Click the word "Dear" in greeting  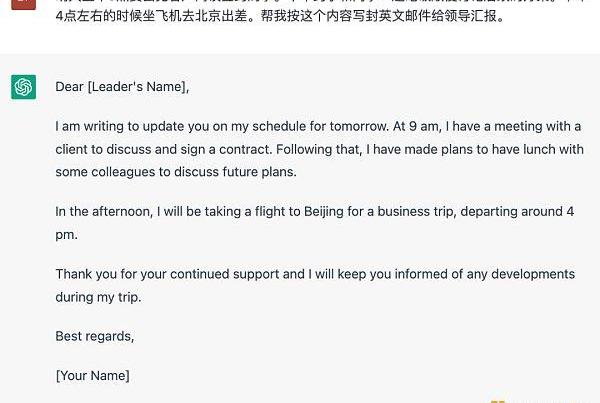point(70,87)
